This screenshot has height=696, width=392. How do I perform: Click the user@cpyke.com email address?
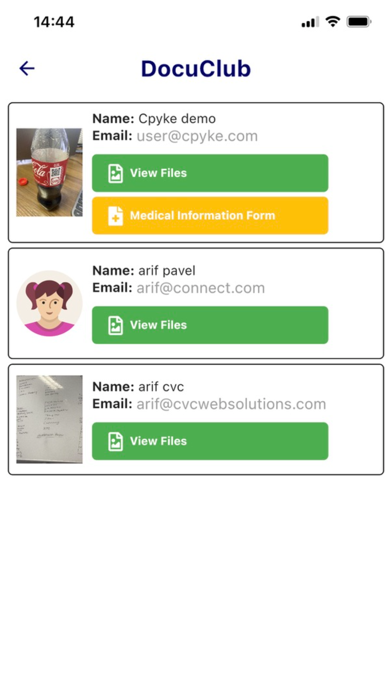pyautogui.click(x=197, y=136)
